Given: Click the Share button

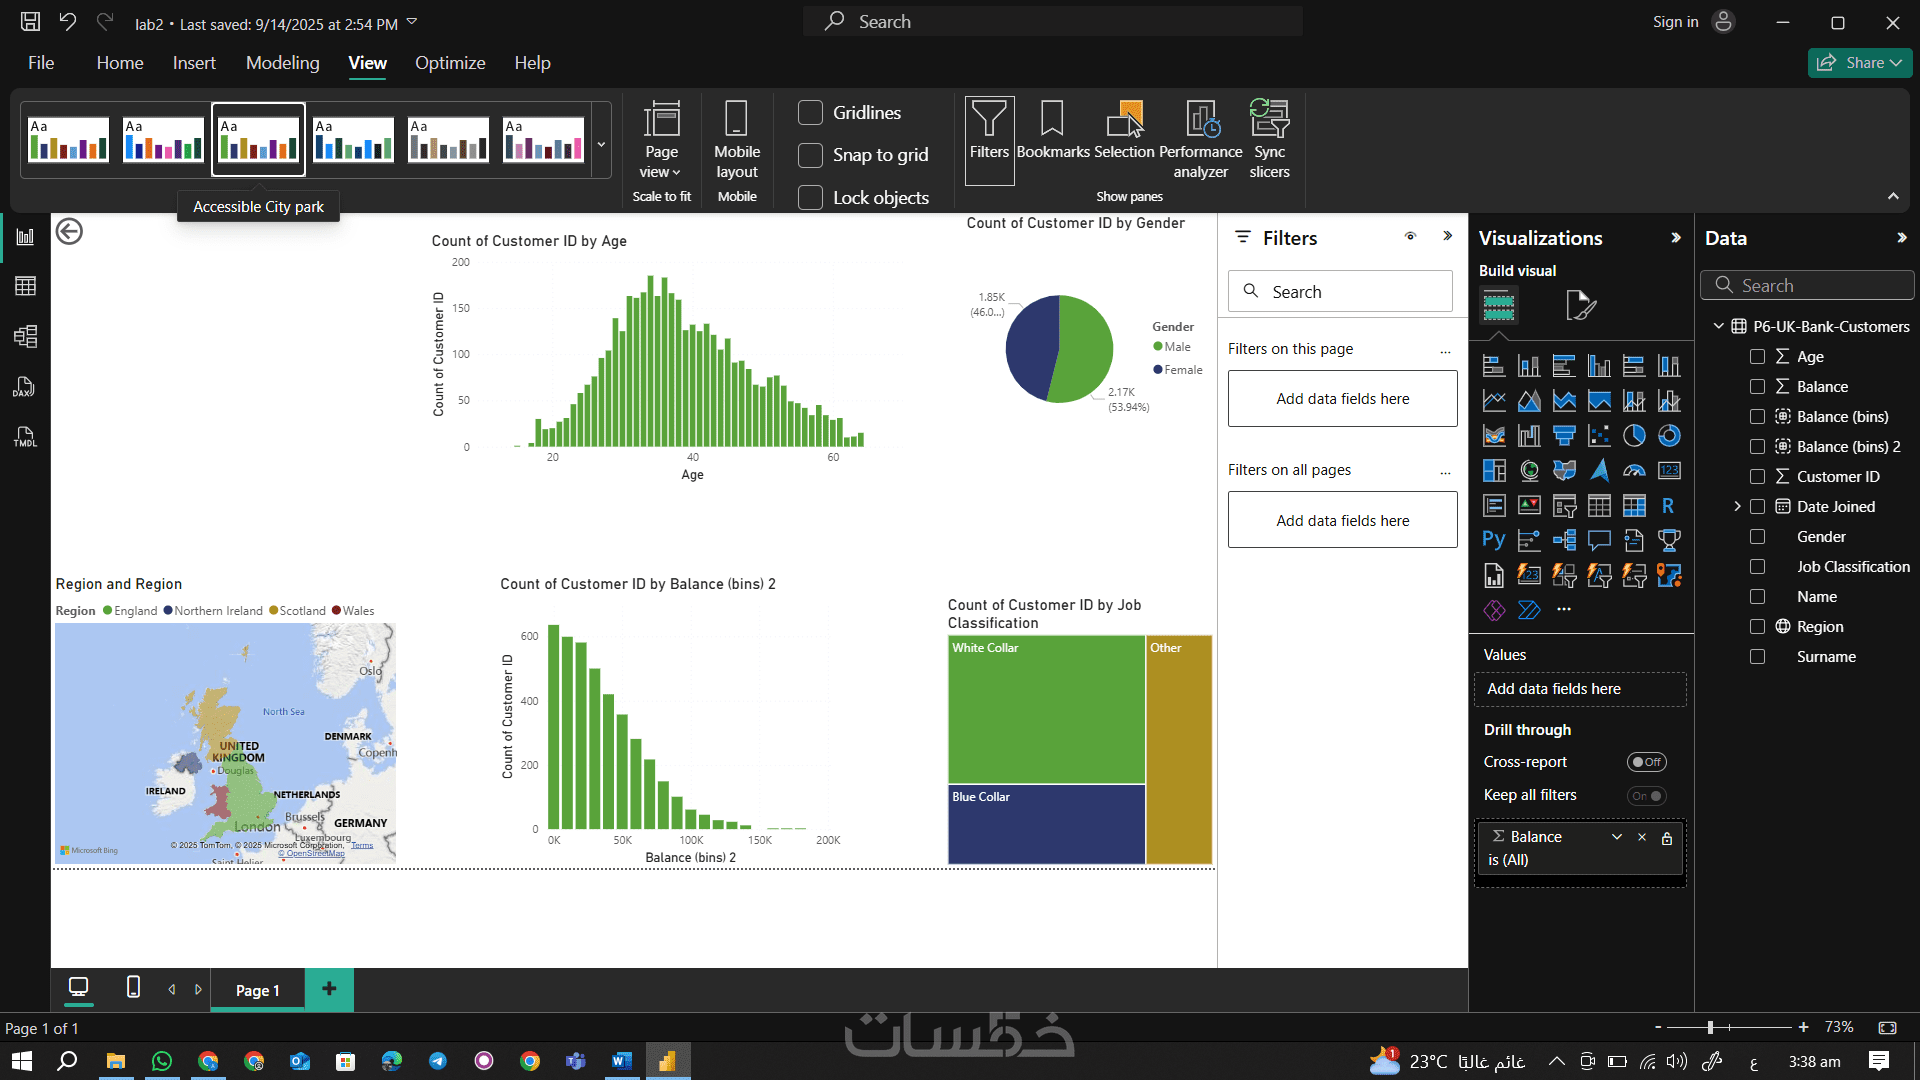Looking at the screenshot, I should 1859,63.
